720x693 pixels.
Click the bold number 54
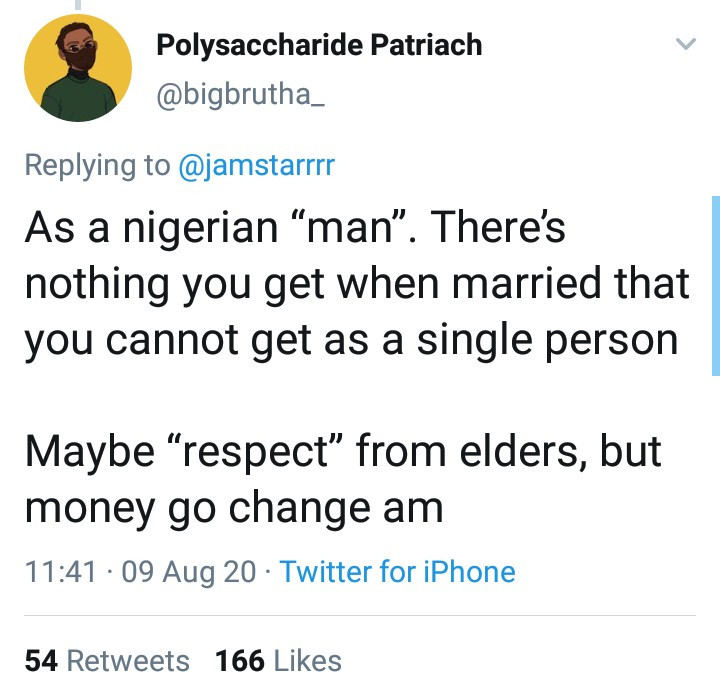[x=41, y=661]
